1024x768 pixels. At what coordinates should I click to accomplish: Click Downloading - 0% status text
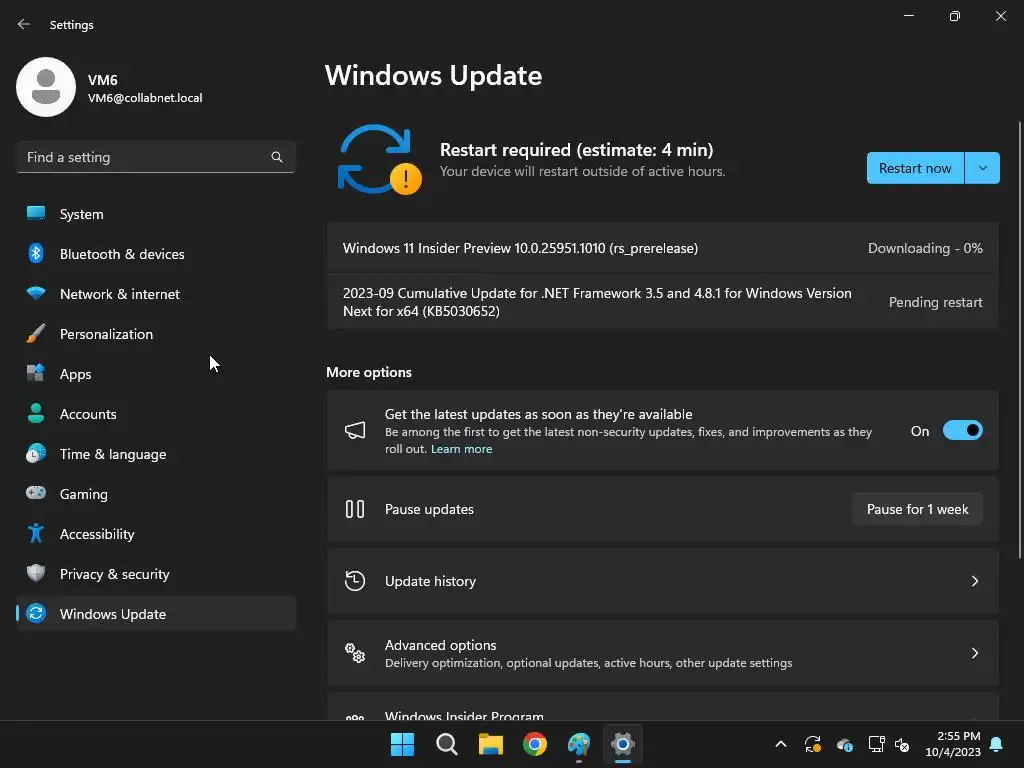click(x=925, y=248)
